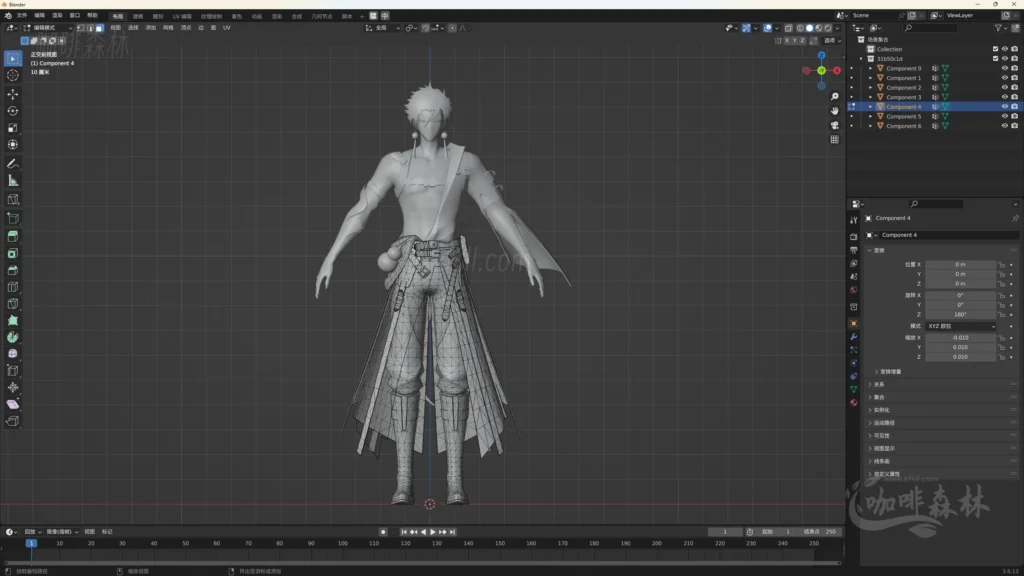Open the 文件 menu
This screenshot has width=1024, height=576.
coord(22,16)
